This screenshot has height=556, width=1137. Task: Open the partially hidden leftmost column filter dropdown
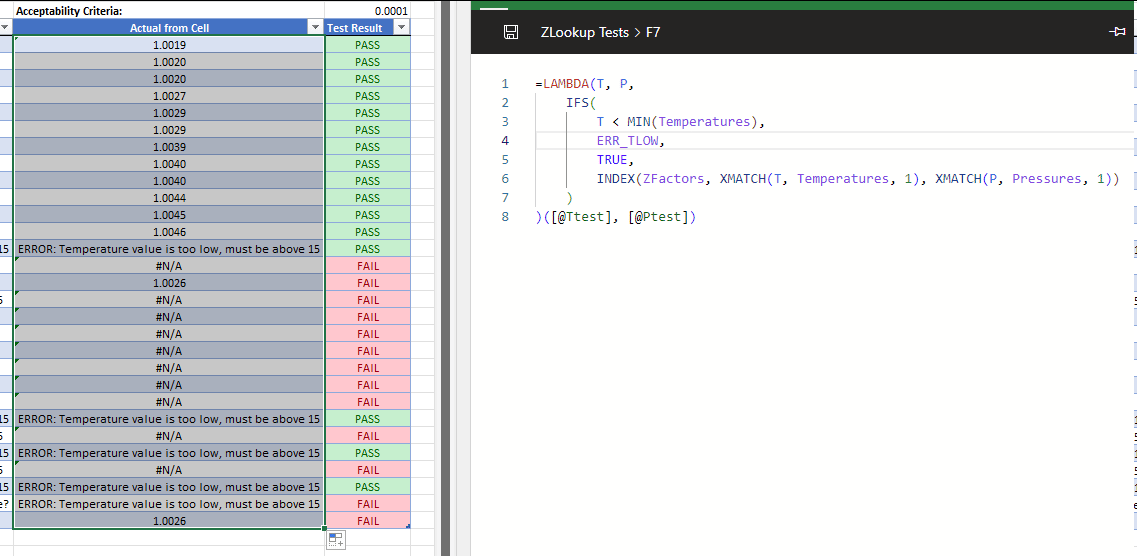tap(5, 28)
